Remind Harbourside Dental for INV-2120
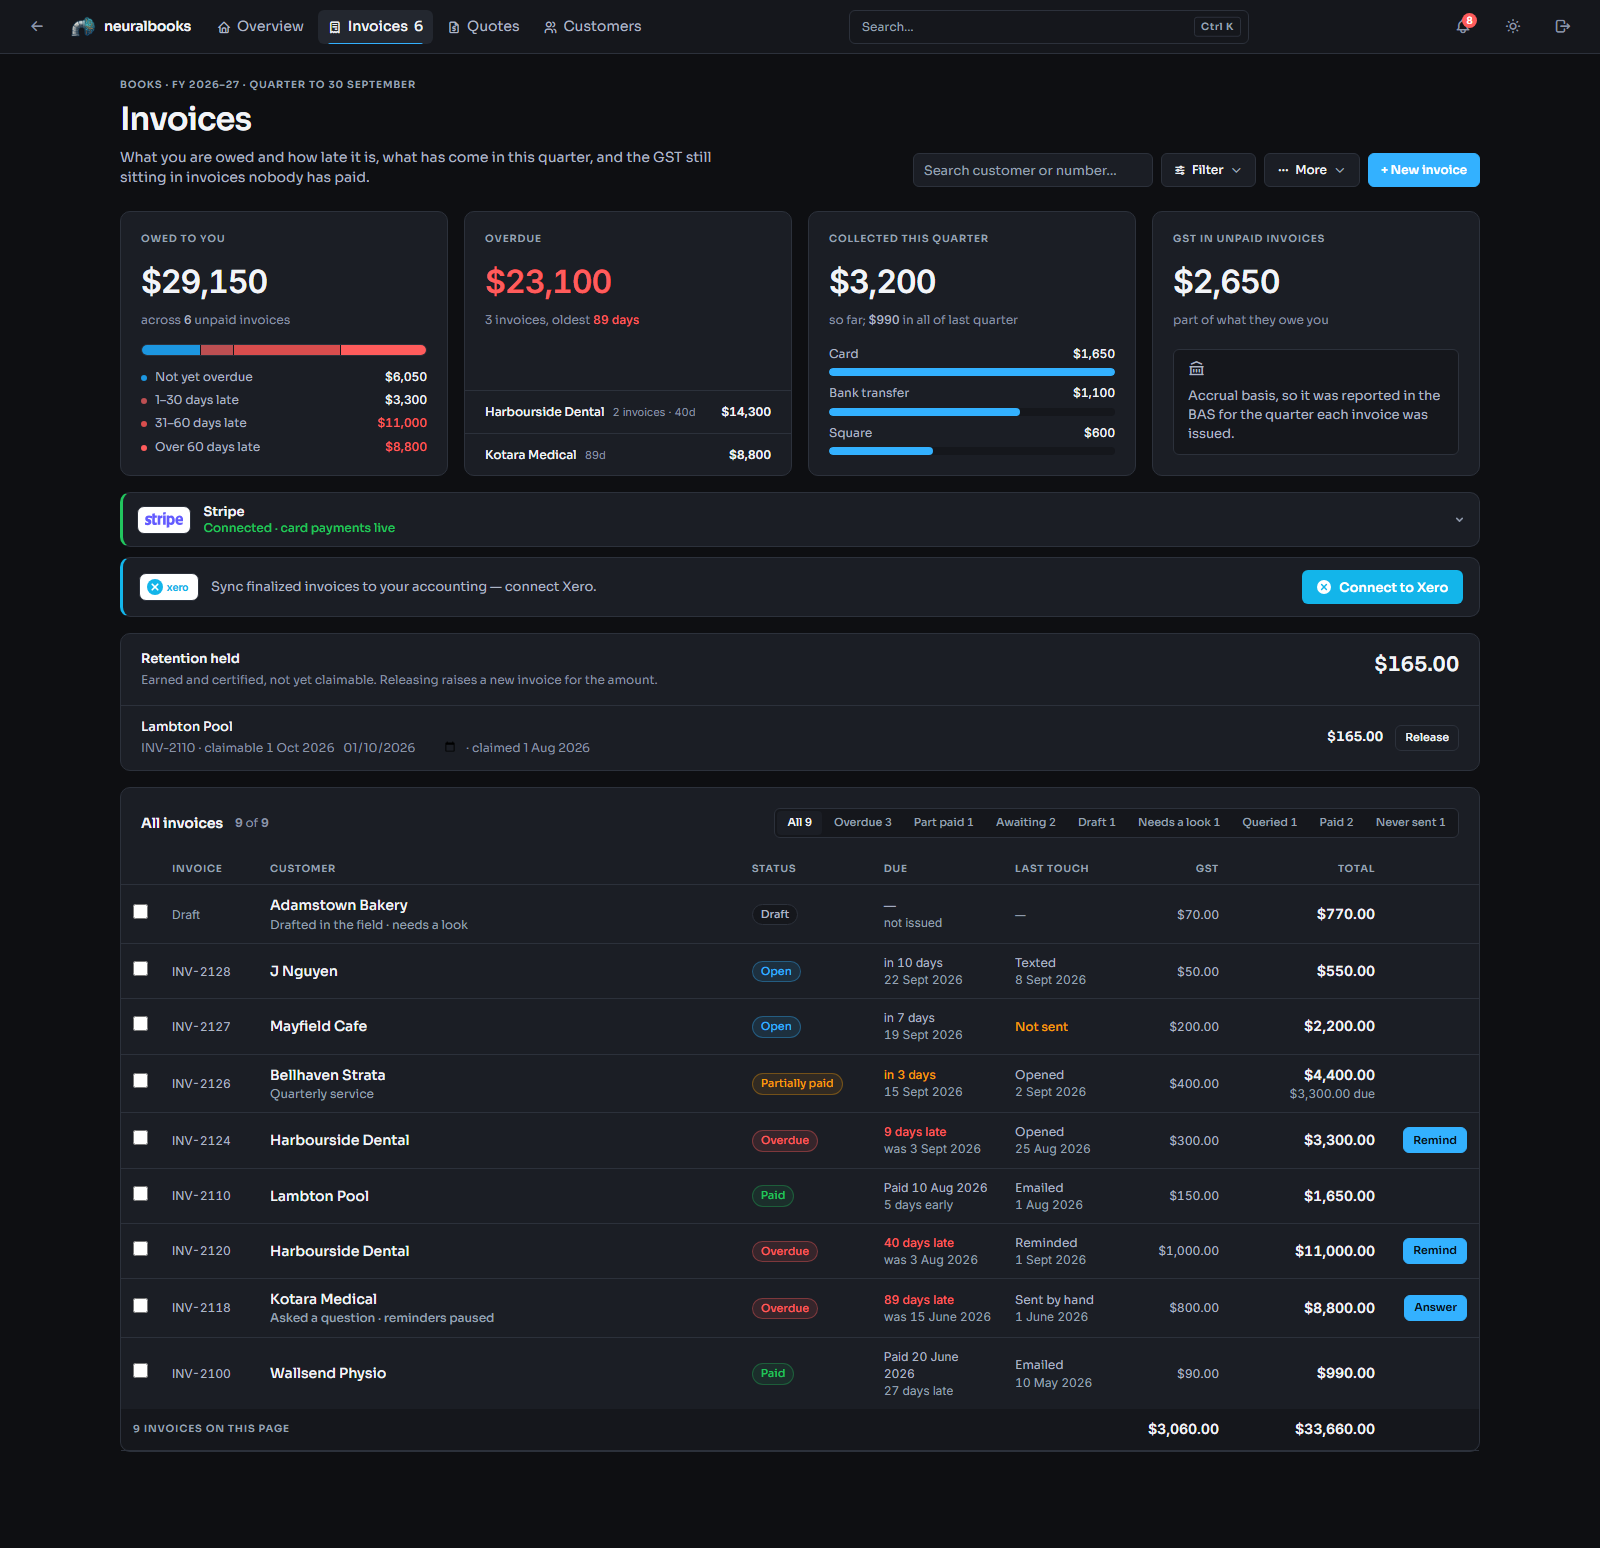 pyautogui.click(x=1435, y=1251)
